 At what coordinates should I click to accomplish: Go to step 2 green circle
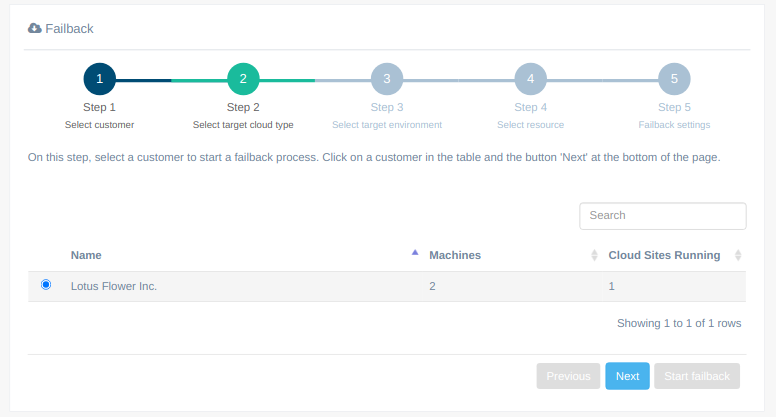(x=243, y=79)
